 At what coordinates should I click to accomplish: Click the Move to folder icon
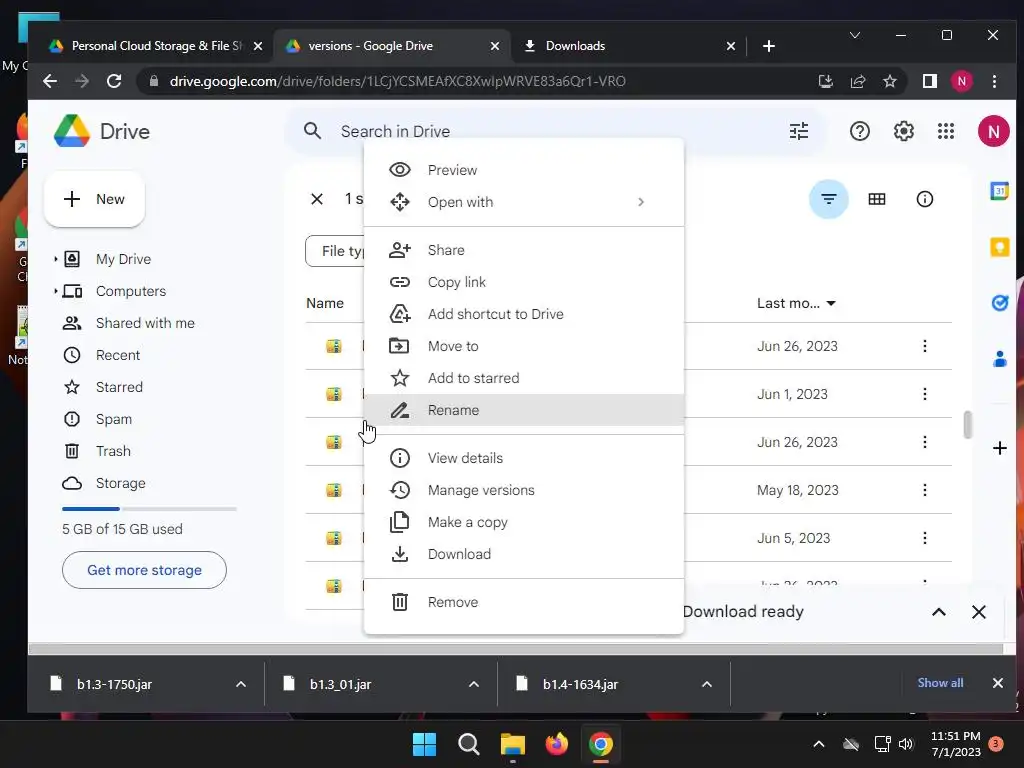coord(400,346)
